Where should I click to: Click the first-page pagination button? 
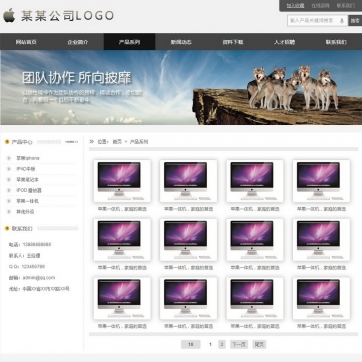(191, 344)
